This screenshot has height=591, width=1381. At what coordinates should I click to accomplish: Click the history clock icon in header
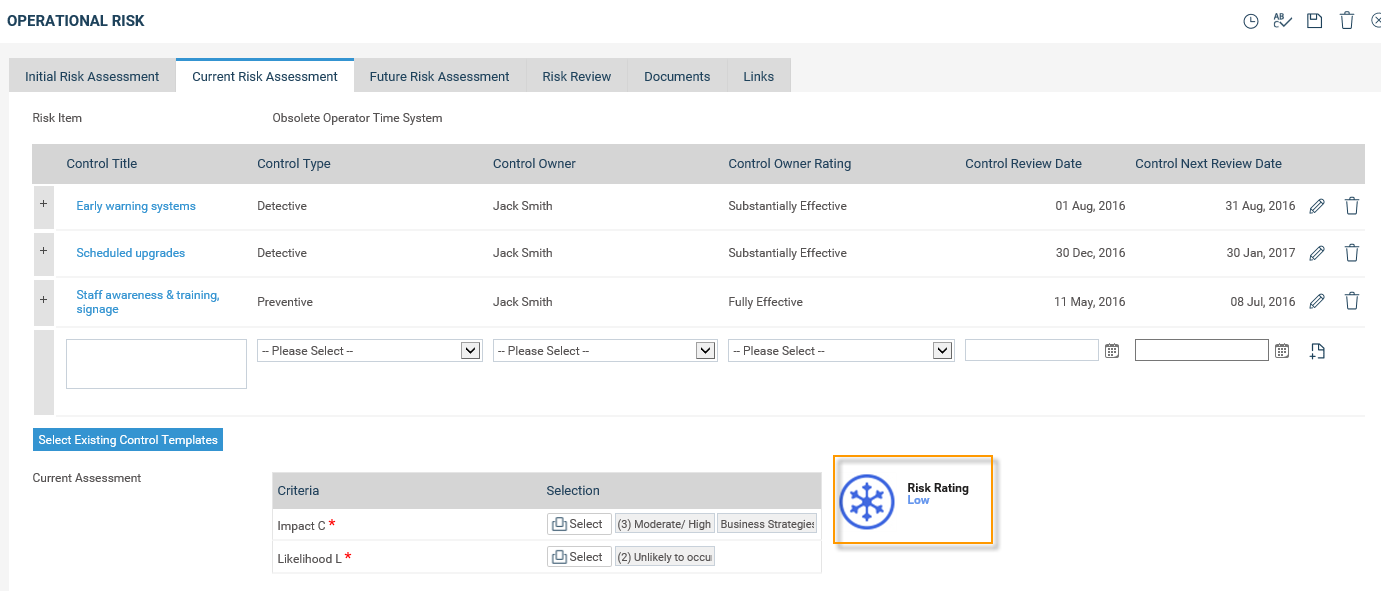tap(1250, 21)
